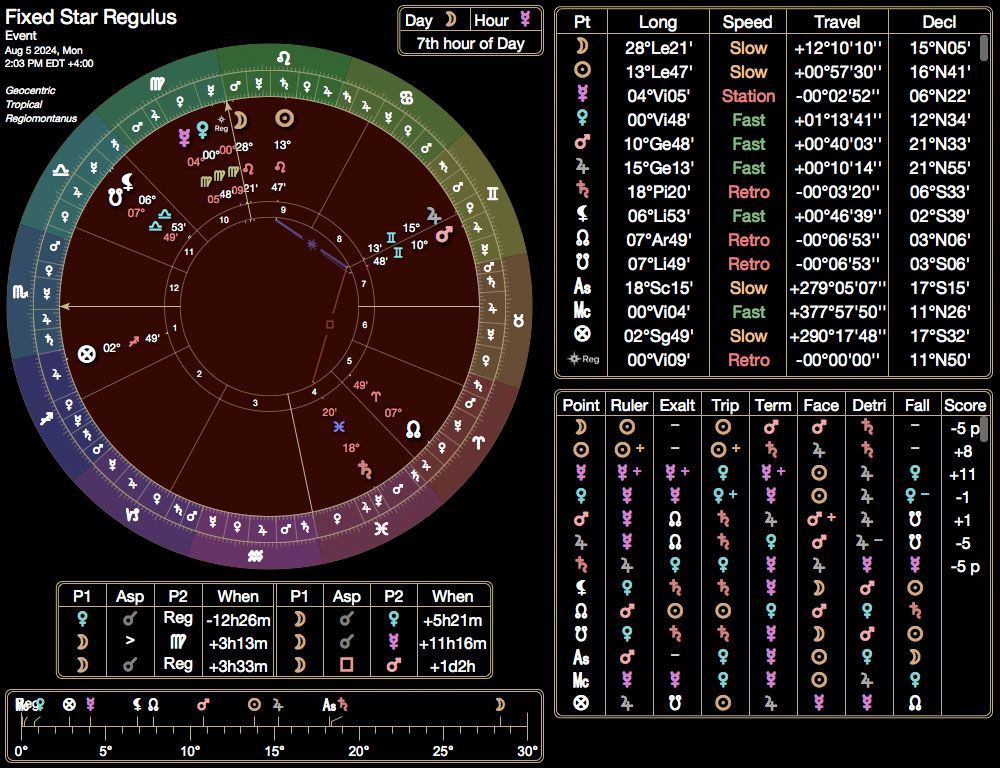Click the Capricorn sign on the outer zodiac ring
1000x768 pixels.
click(x=133, y=513)
